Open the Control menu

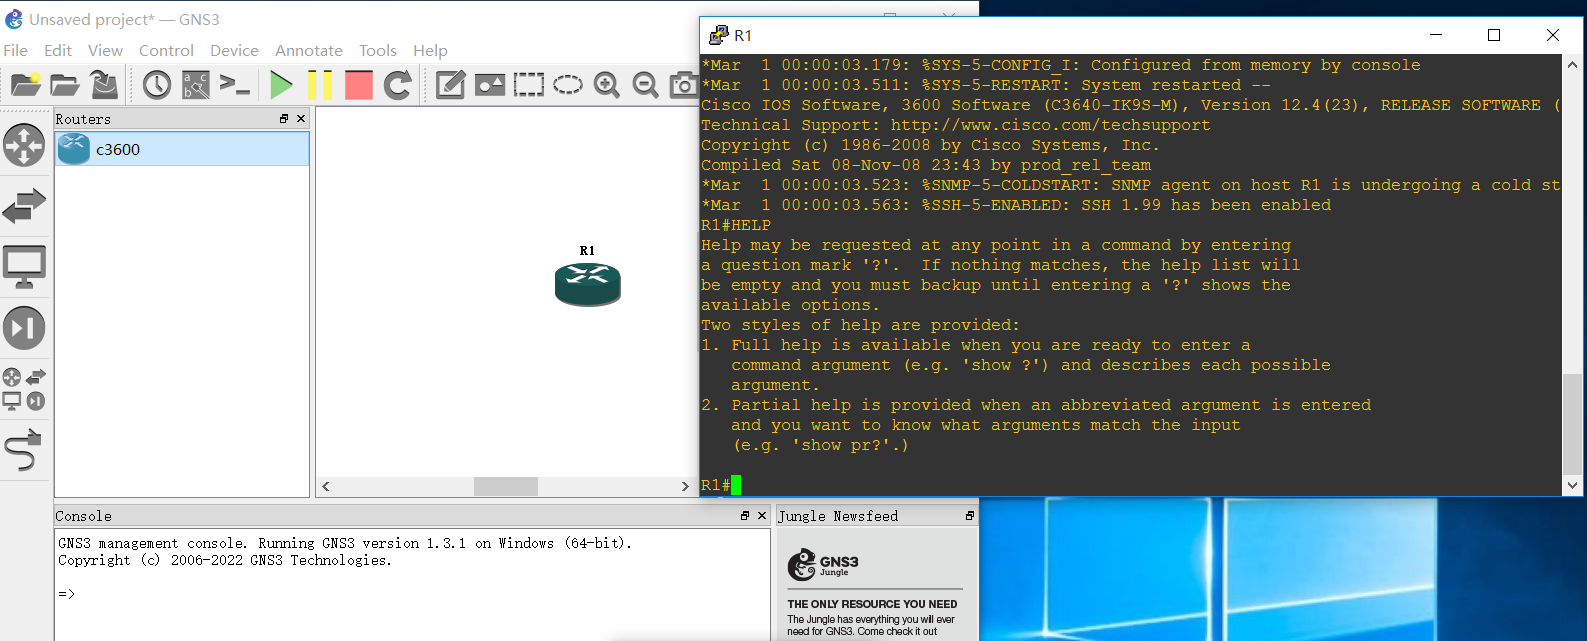tap(166, 50)
